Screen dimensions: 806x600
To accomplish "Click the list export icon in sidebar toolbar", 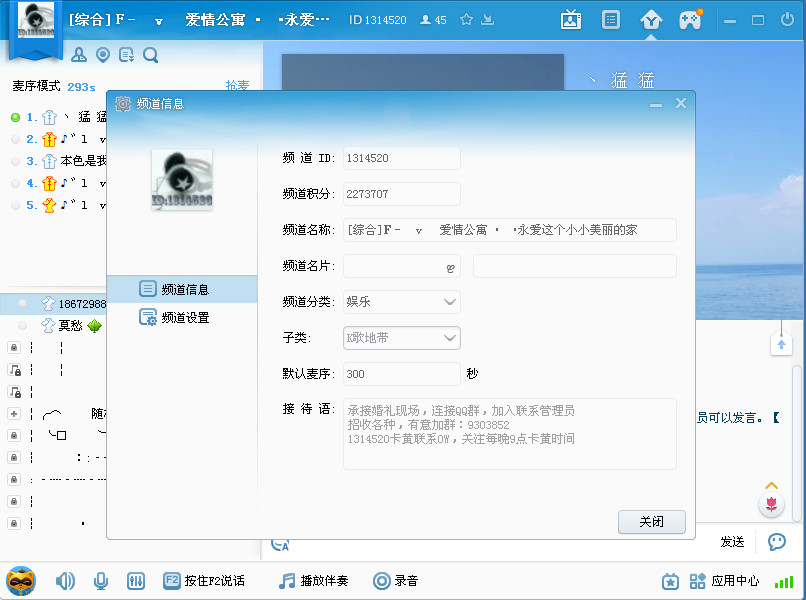I will pyautogui.click(x=126, y=54).
